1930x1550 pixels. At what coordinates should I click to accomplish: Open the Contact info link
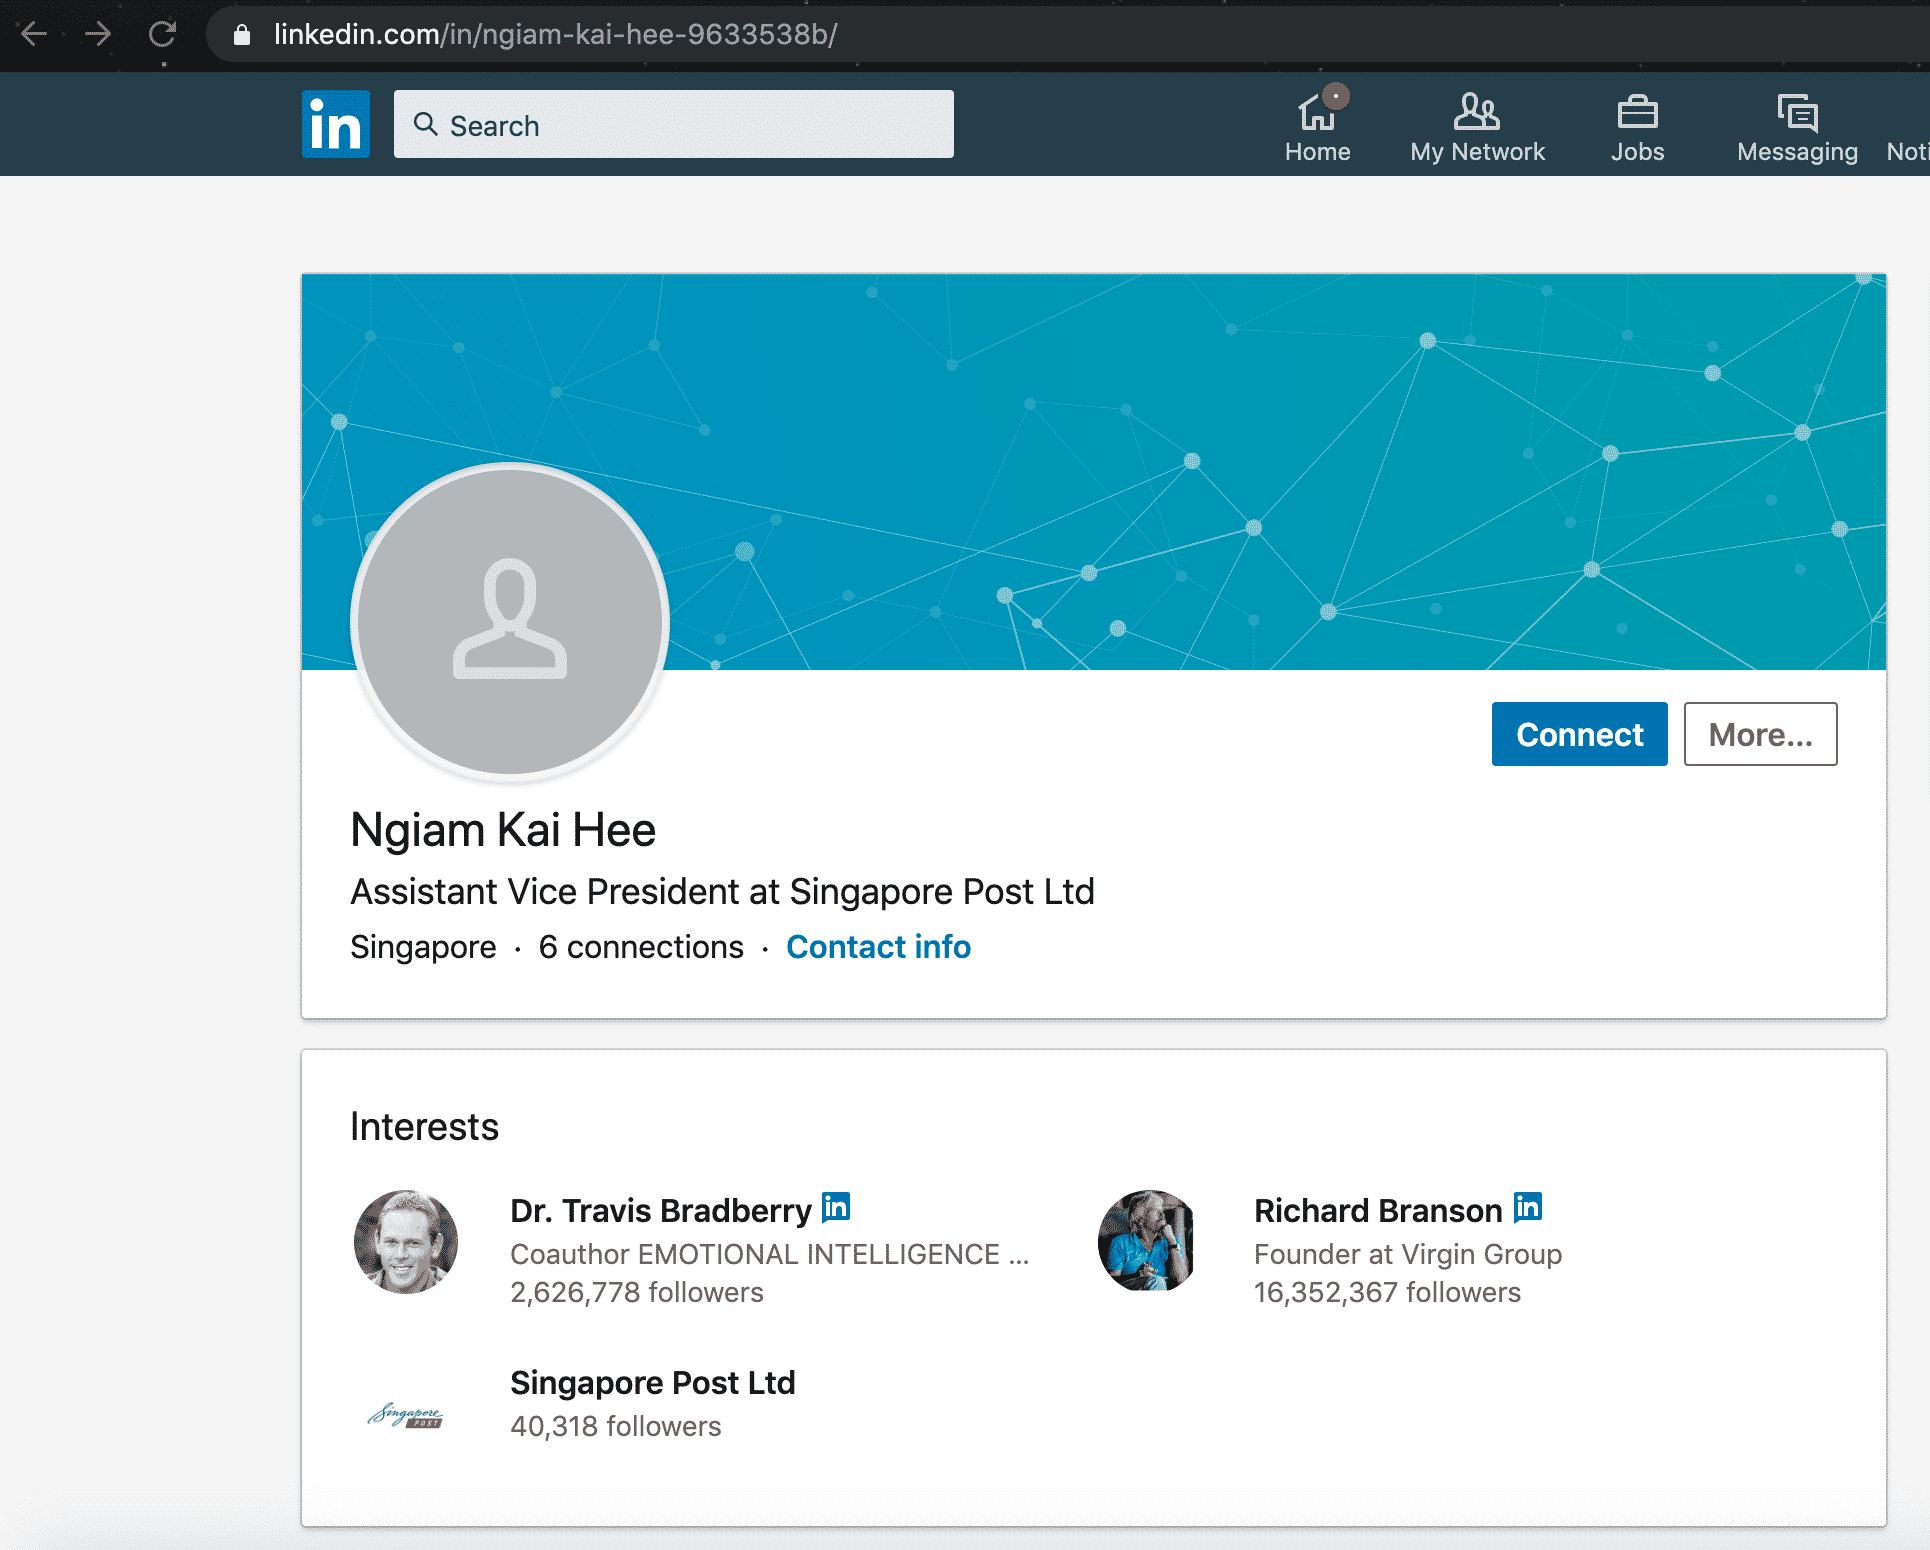coord(878,947)
